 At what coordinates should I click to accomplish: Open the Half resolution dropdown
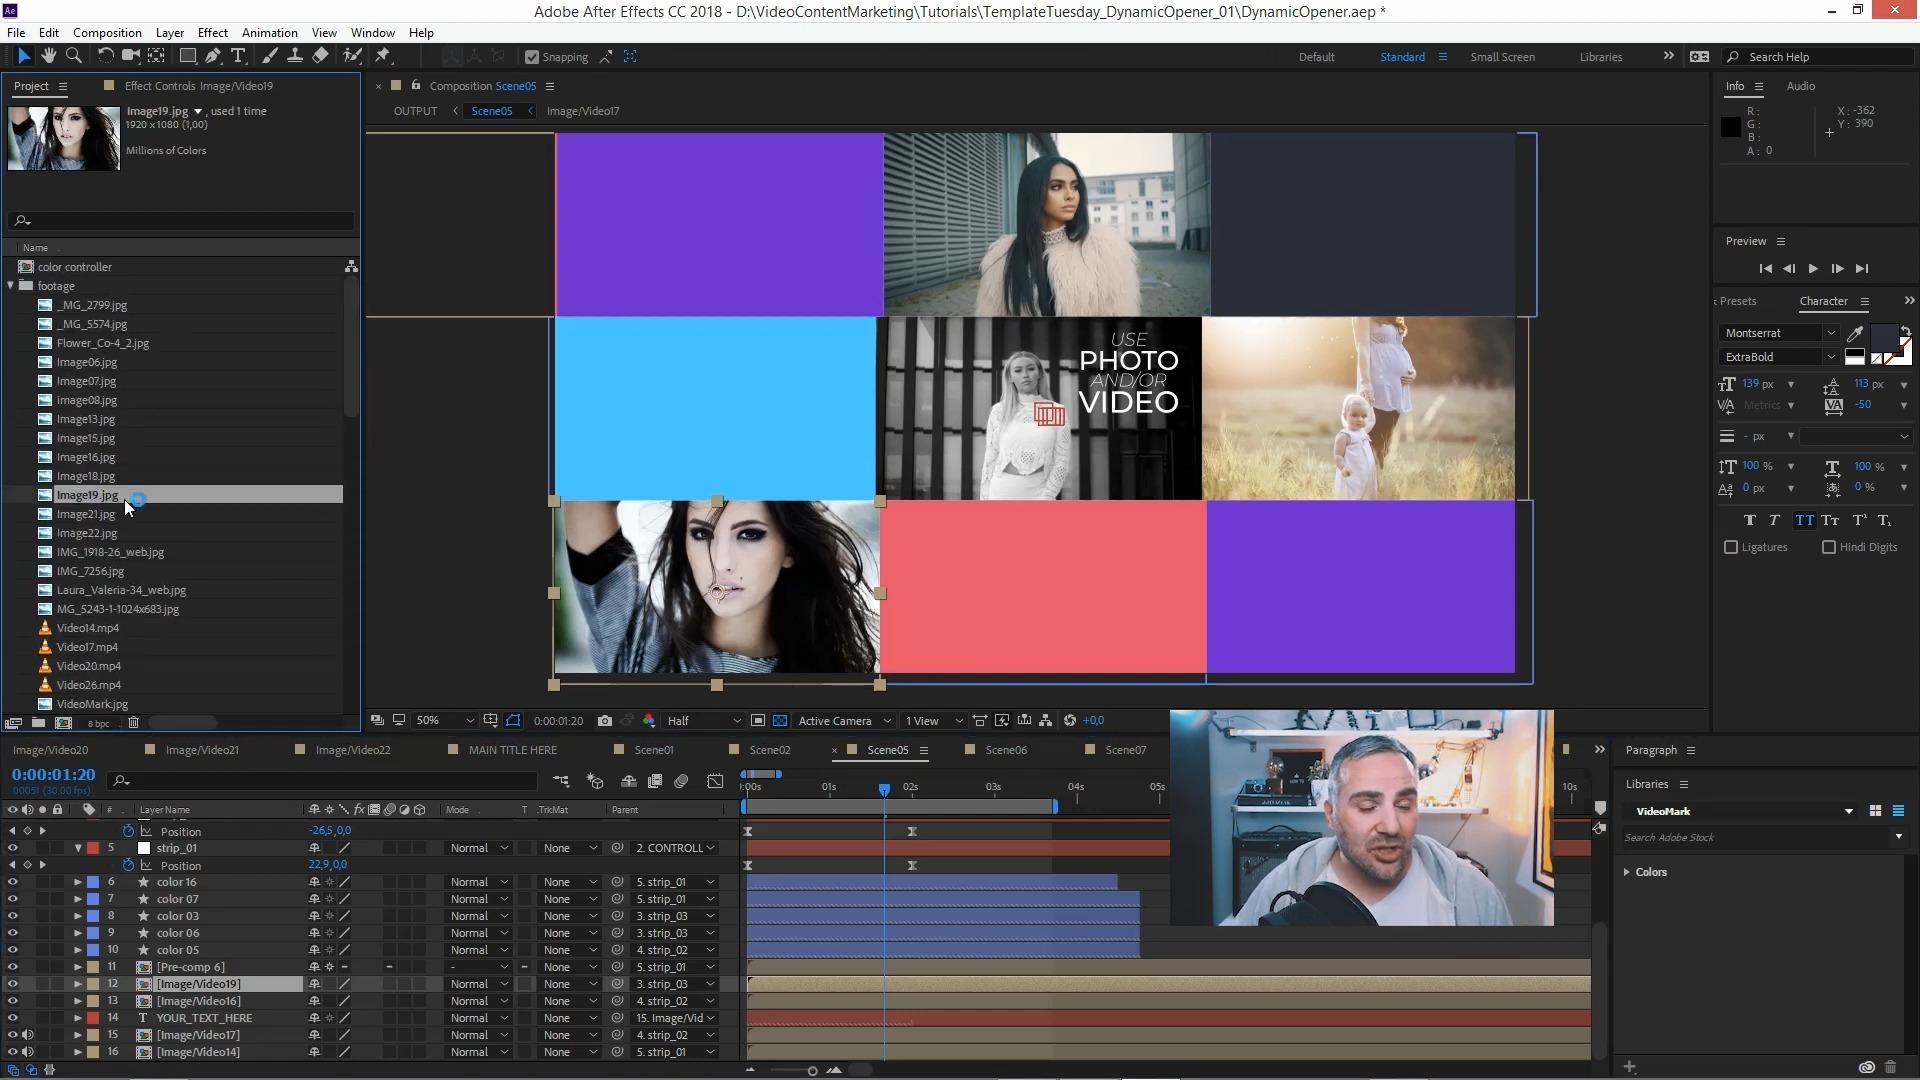coord(704,720)
